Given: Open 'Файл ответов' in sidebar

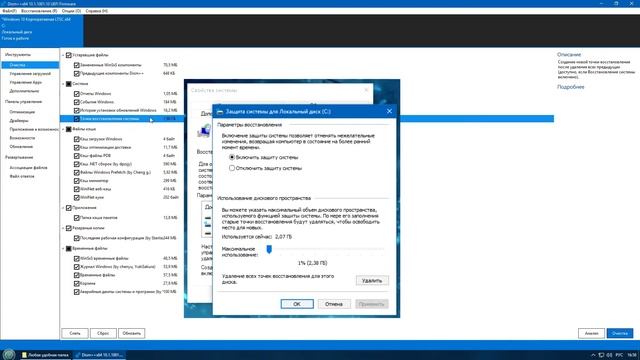Looking at the screenshot, I should (22, 176).
